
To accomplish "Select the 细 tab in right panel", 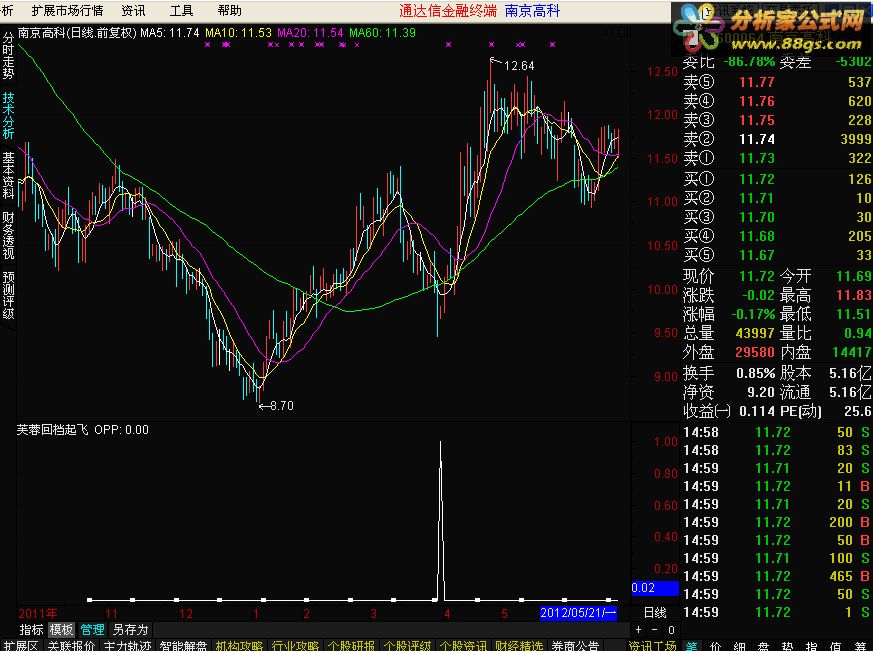I will pos(739,646).
